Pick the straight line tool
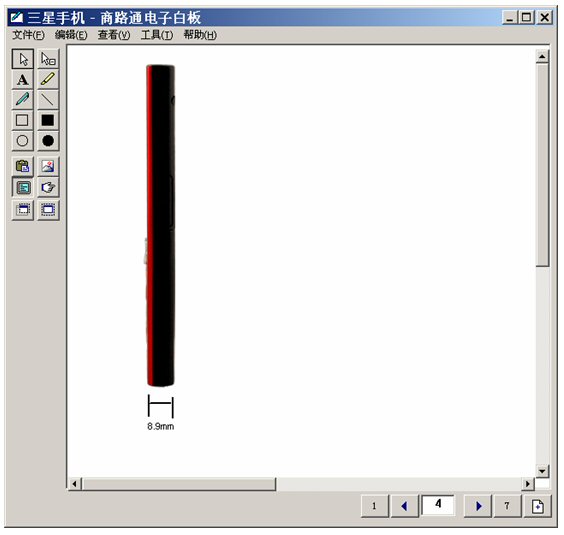Screen dimensions: 564x535 click(48, 100)
